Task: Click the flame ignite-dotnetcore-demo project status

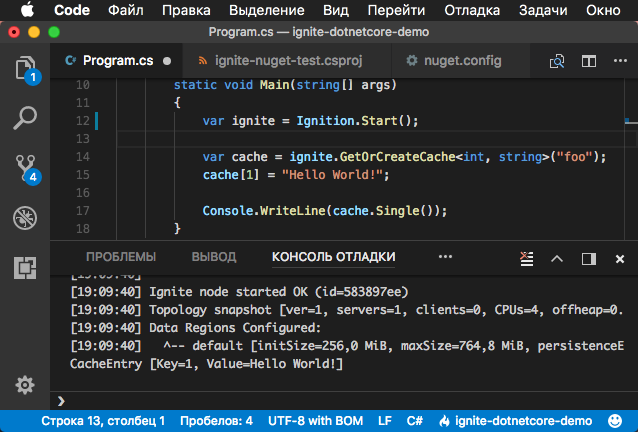Action: (x=515, y=421)
